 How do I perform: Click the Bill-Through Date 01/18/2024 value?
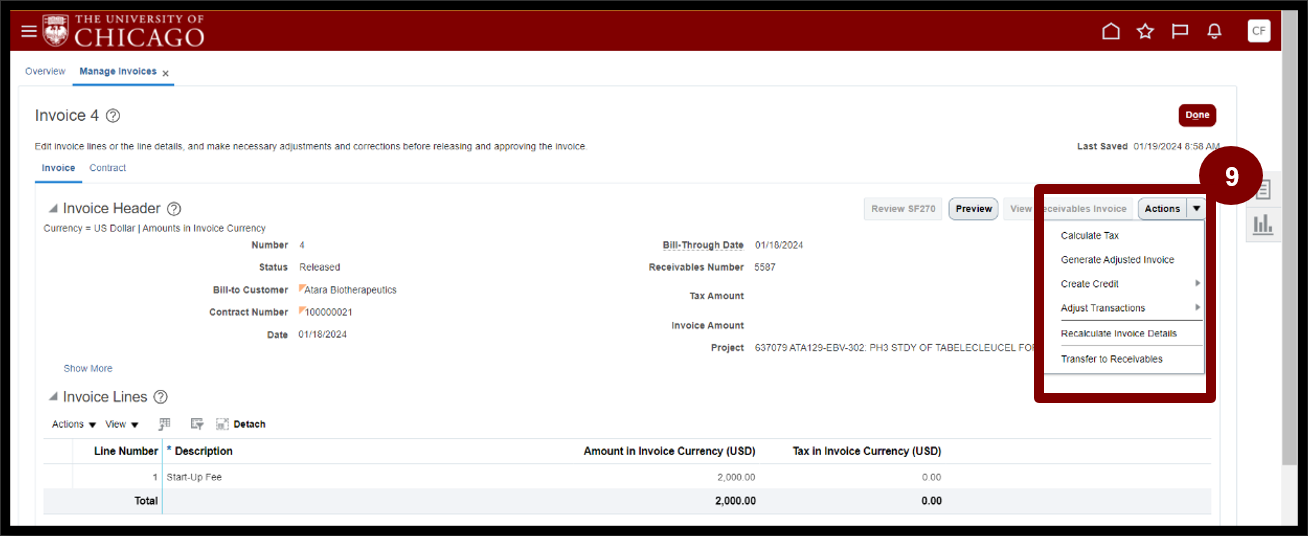[779, 245]
